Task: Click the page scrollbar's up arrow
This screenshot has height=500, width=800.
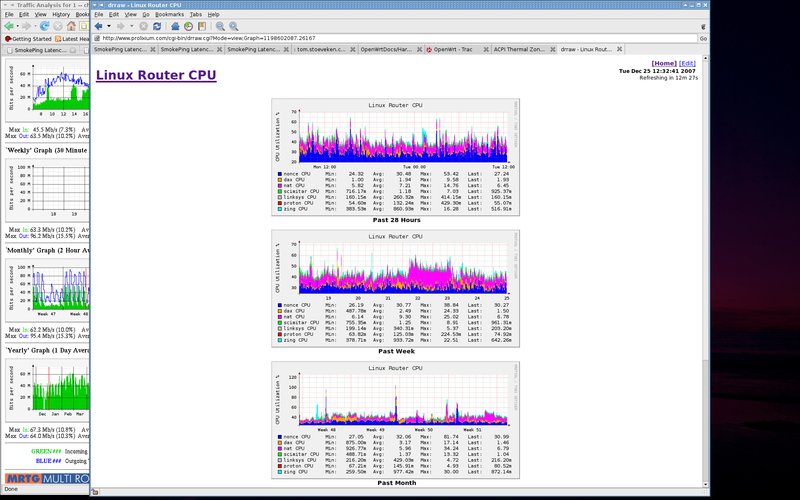Action: pos(706,58)
